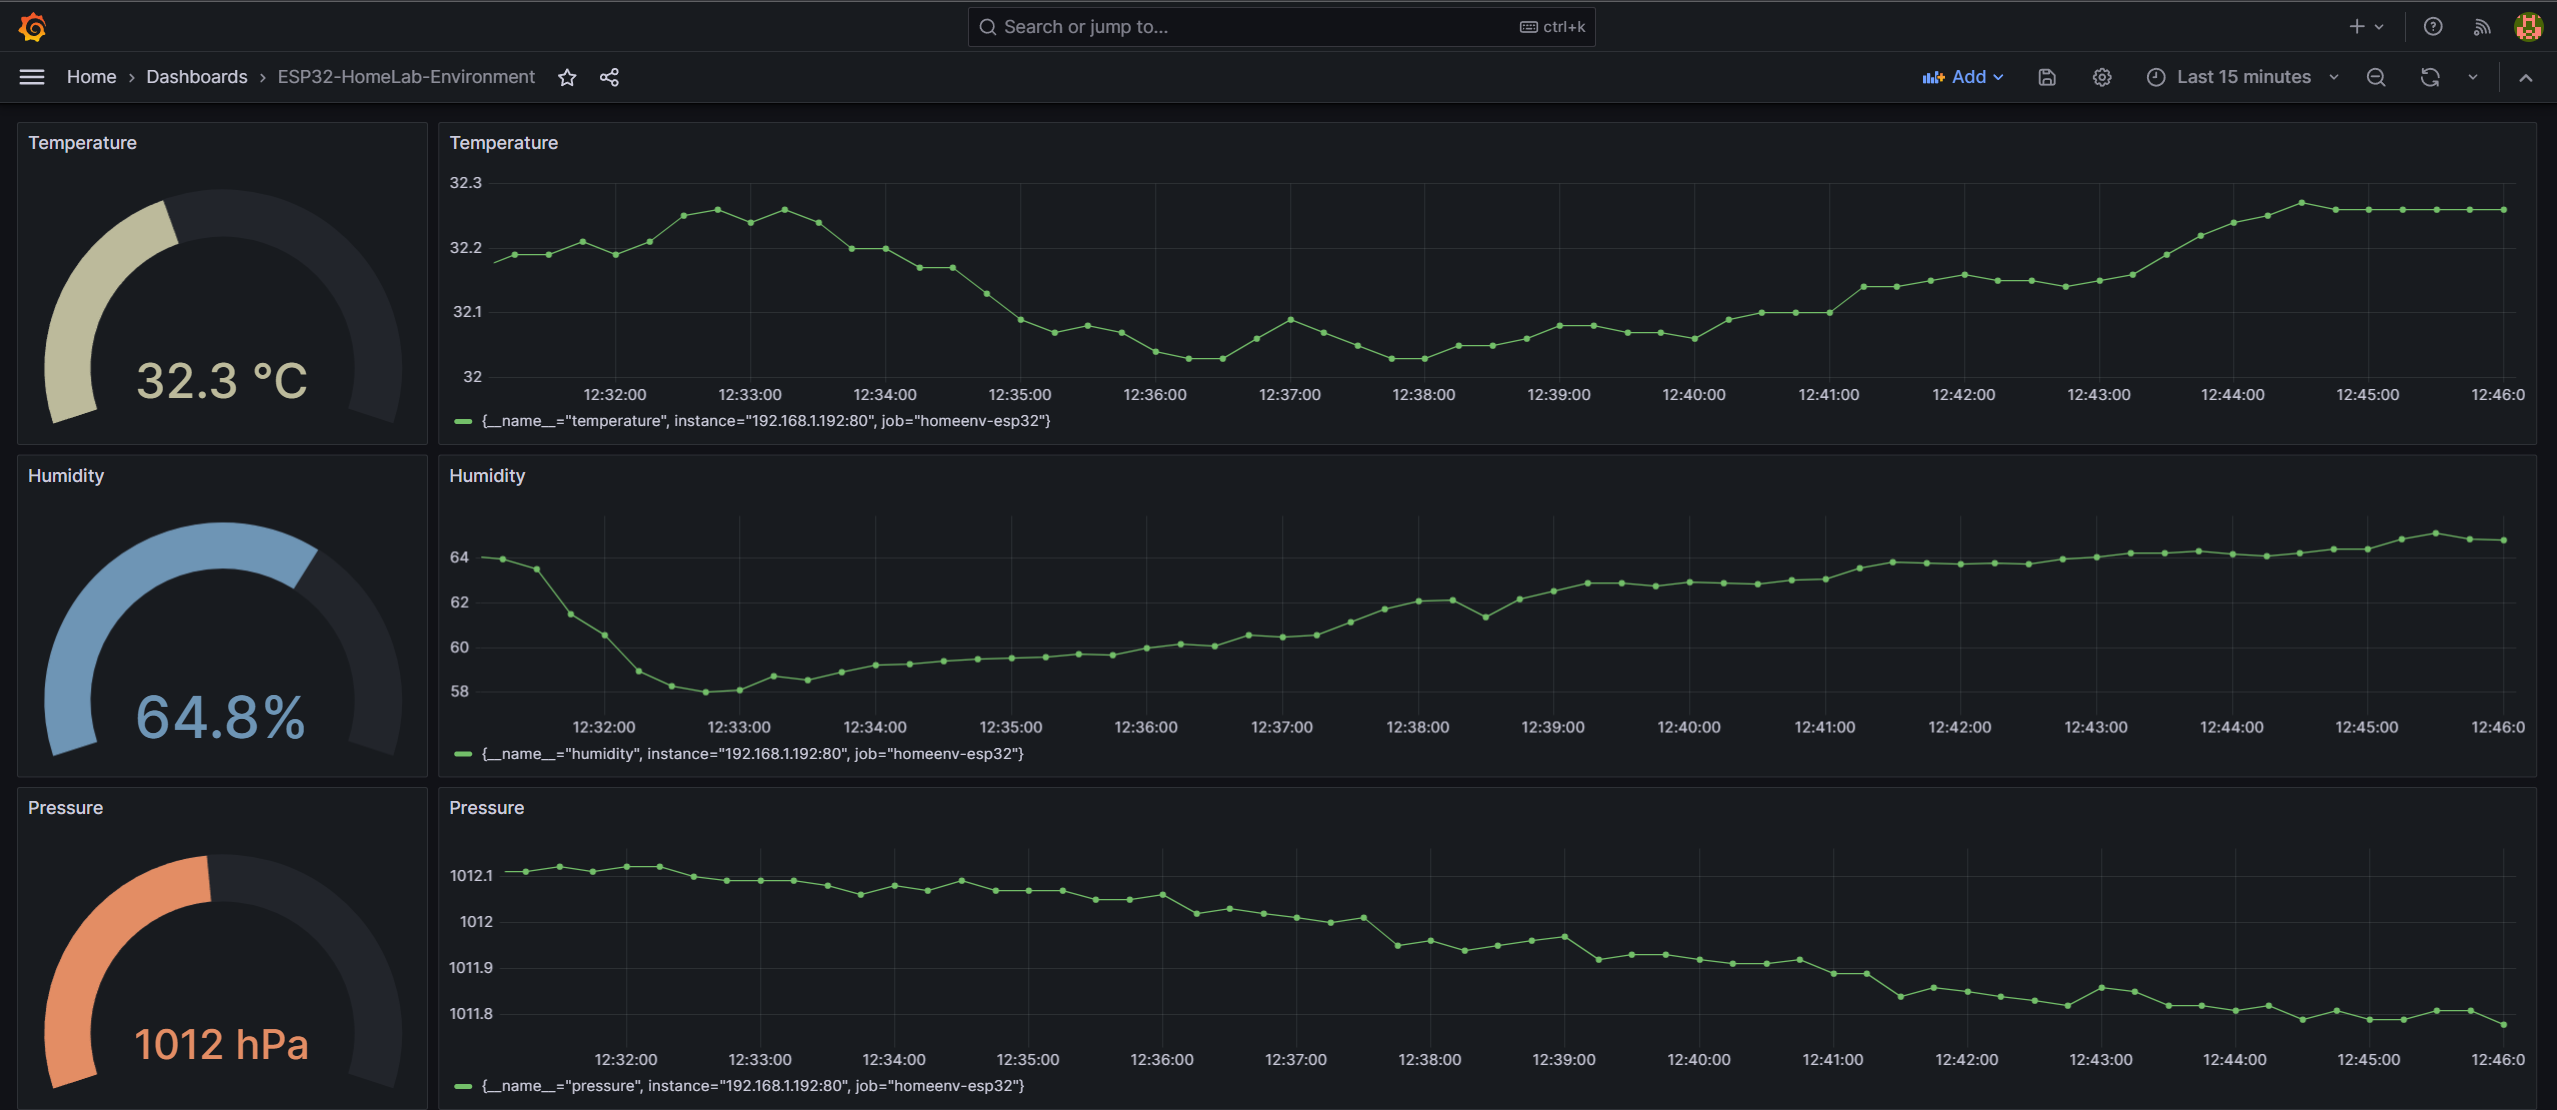Star the dashboard as favorite
2557x1110 pixels.
(x=567, y=77)
